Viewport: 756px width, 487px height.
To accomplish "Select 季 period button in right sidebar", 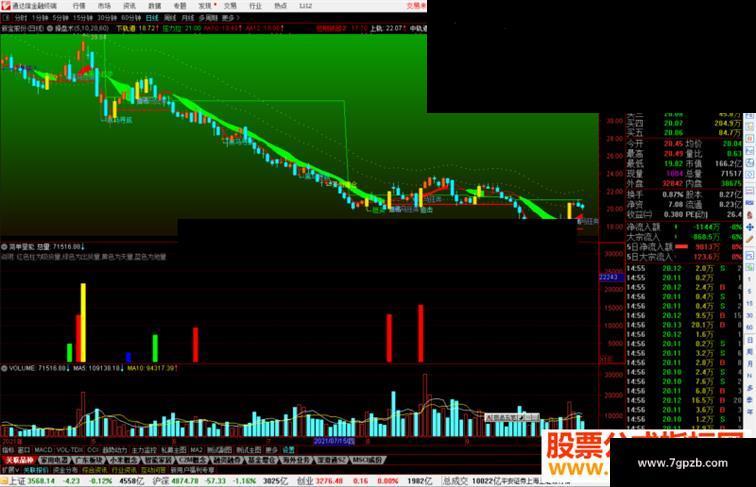I will click(750, 399).
